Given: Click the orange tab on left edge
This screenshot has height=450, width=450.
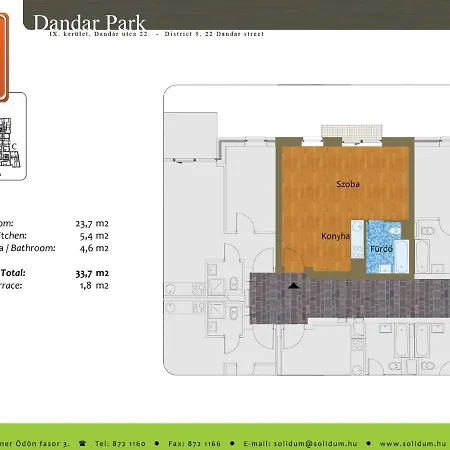Looking at the screenshot, I should pyautogui.click(x=4, y=57).
